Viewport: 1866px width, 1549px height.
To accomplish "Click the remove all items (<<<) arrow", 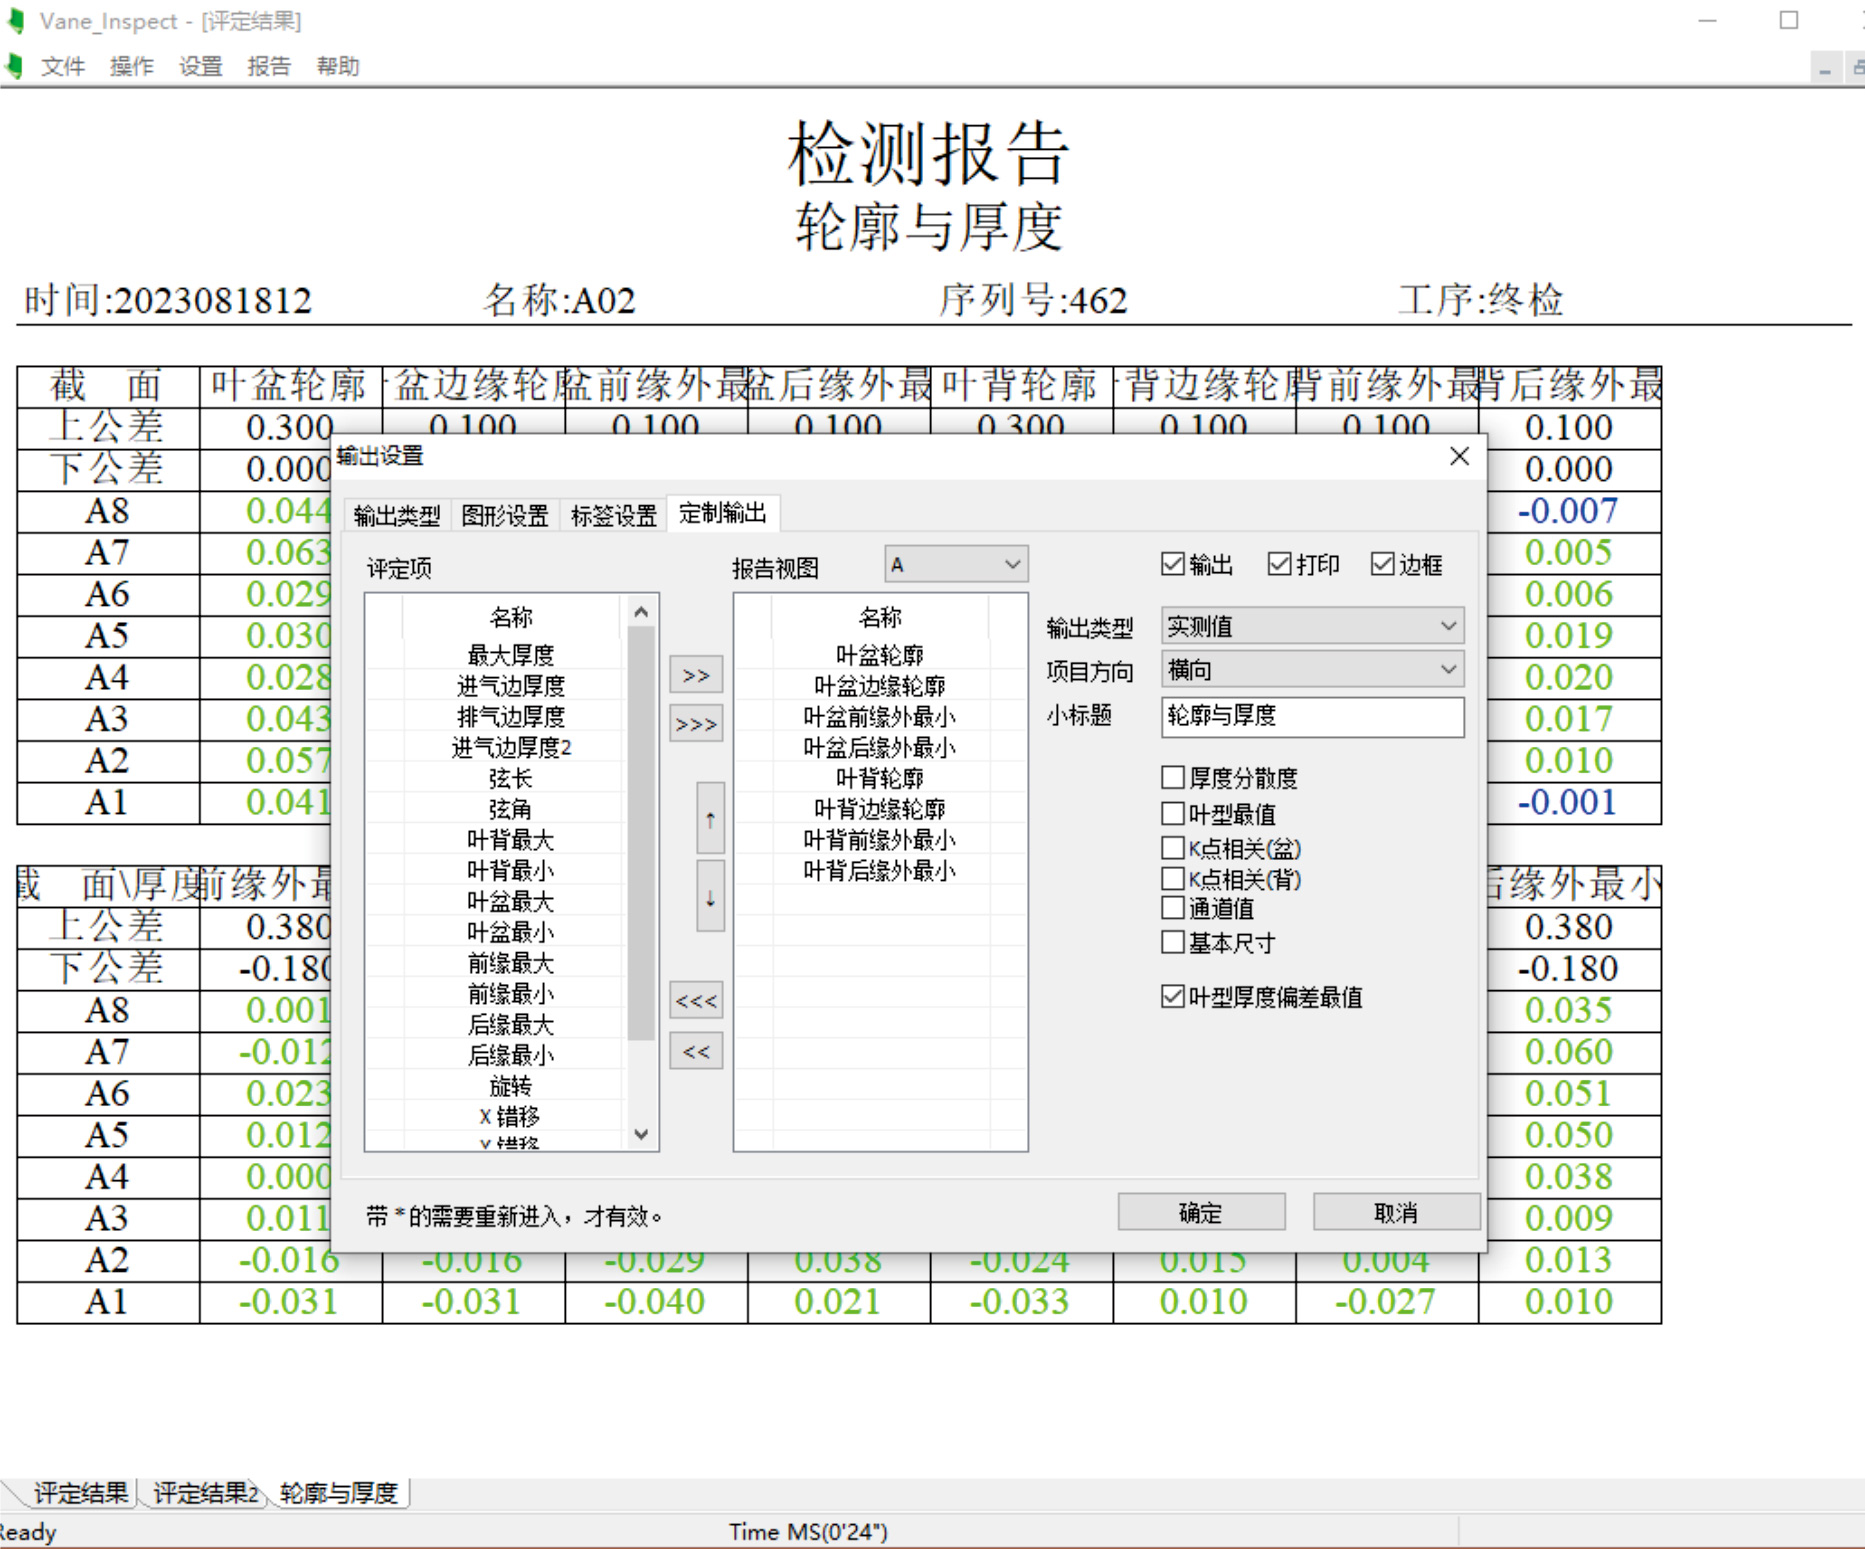I will 696,1000.
